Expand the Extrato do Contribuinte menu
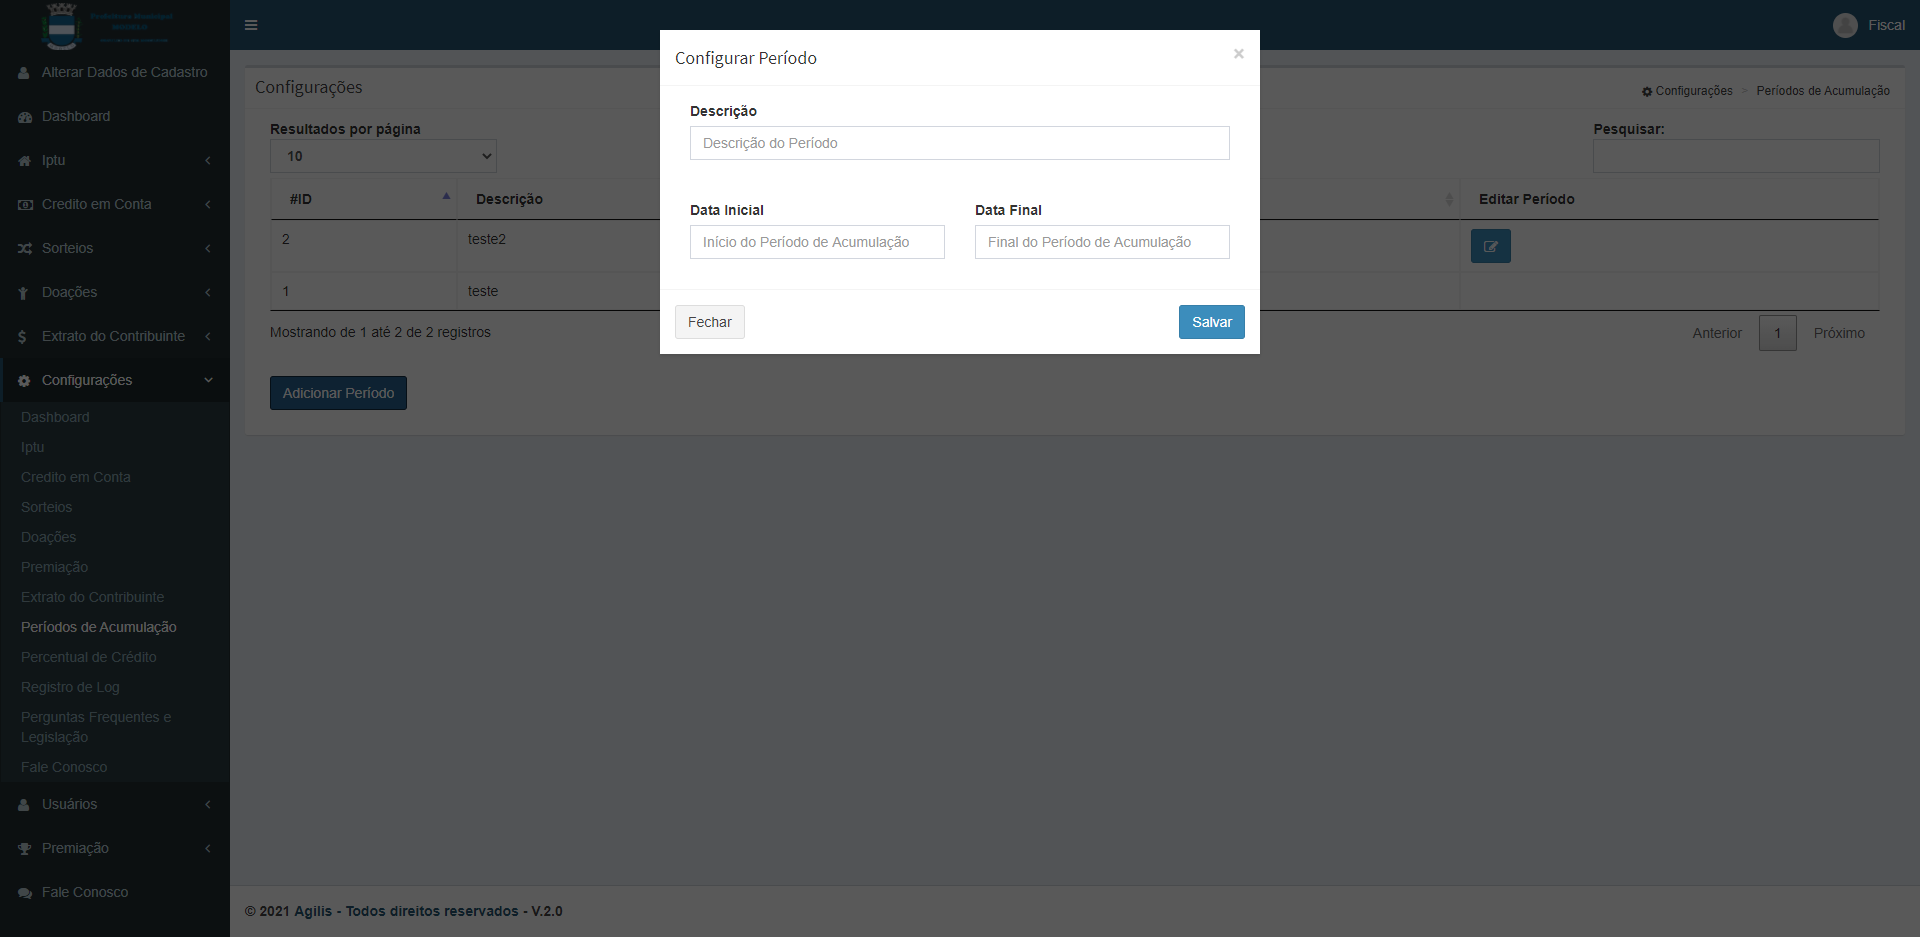The image size is (1920, 937). pos(115,336)
